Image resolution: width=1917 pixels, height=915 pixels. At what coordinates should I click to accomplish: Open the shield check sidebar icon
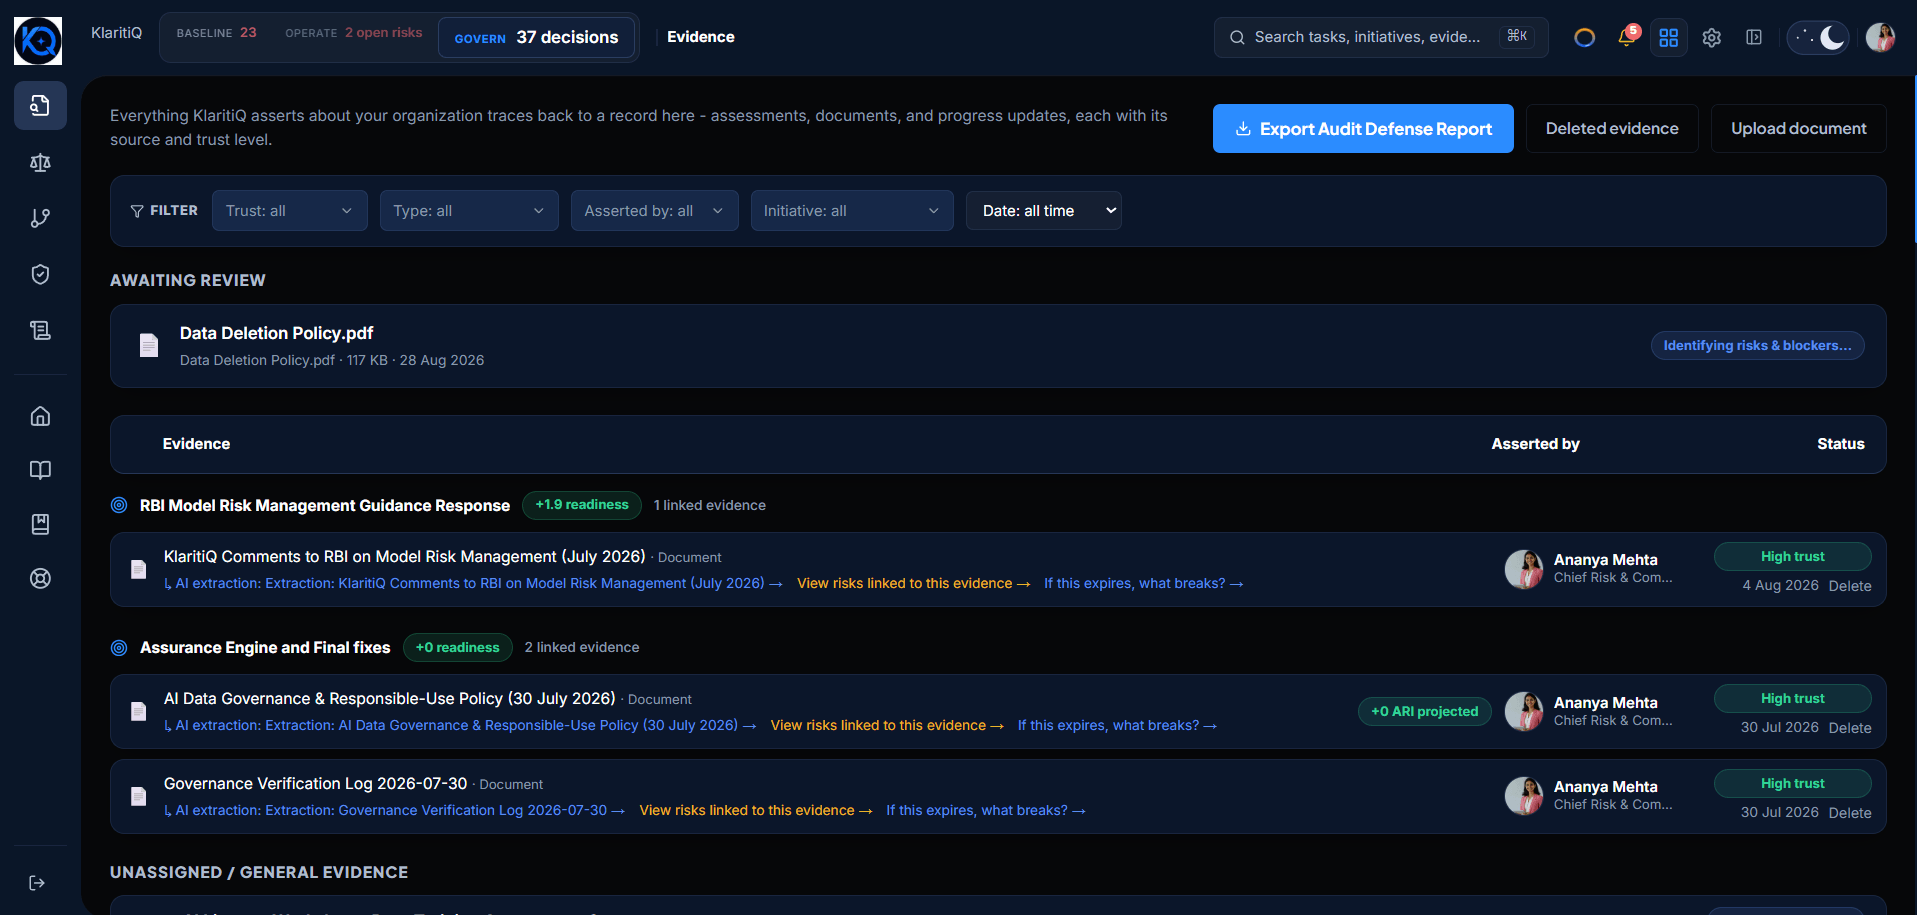tap(40, 274)
